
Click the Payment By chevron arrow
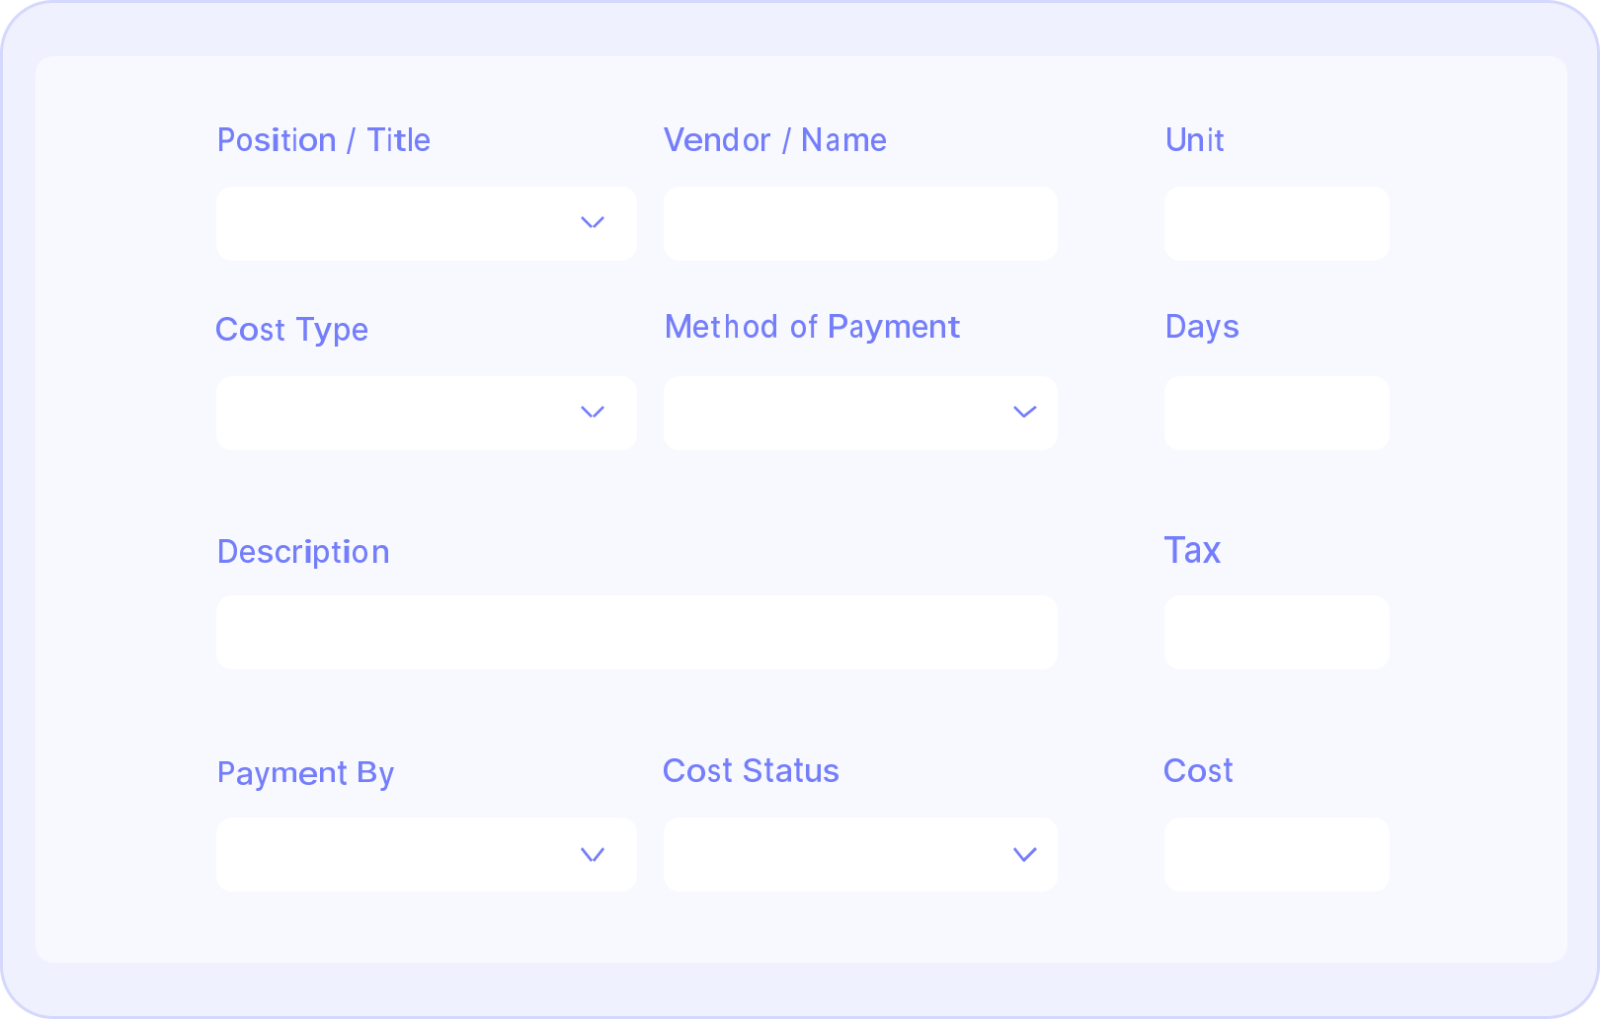(x=592, y=854)
